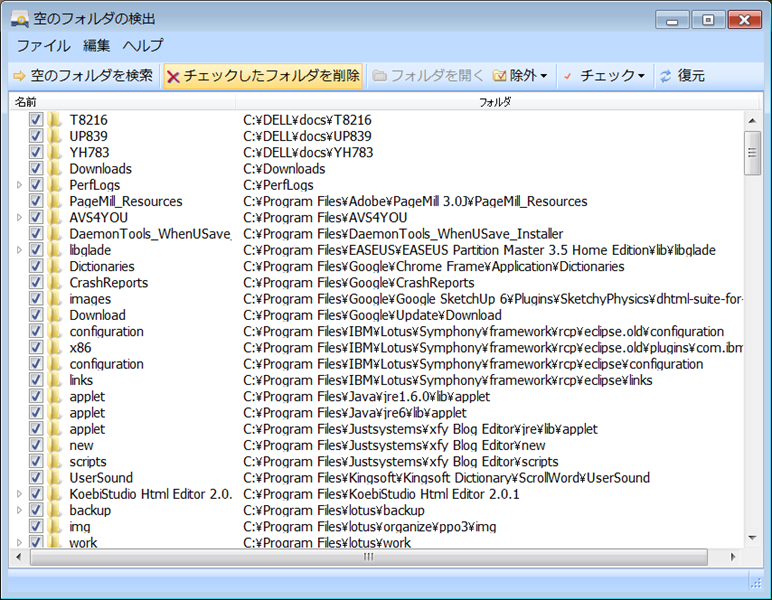Sort by フォルダ column header
This screenshot has width=772, height=600.
pyautogui.click(x=497, y=102)
